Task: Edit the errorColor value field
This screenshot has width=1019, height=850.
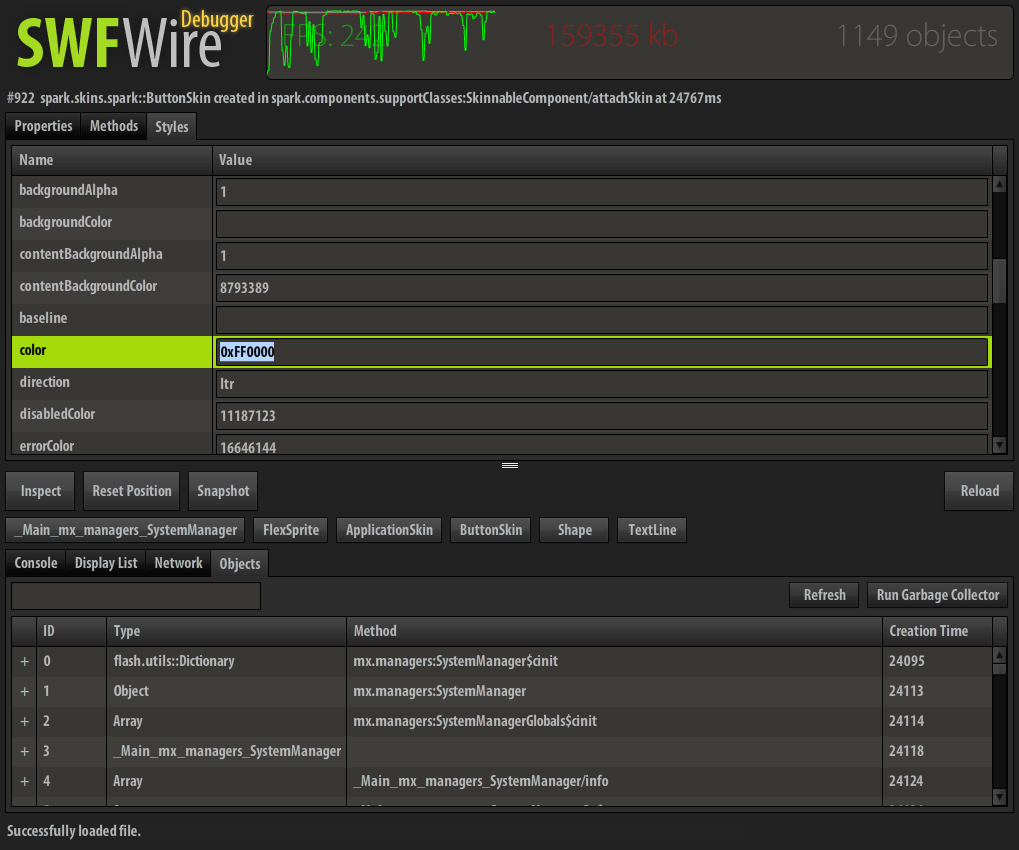Action: pyautogui.click(x=602, y=445)
